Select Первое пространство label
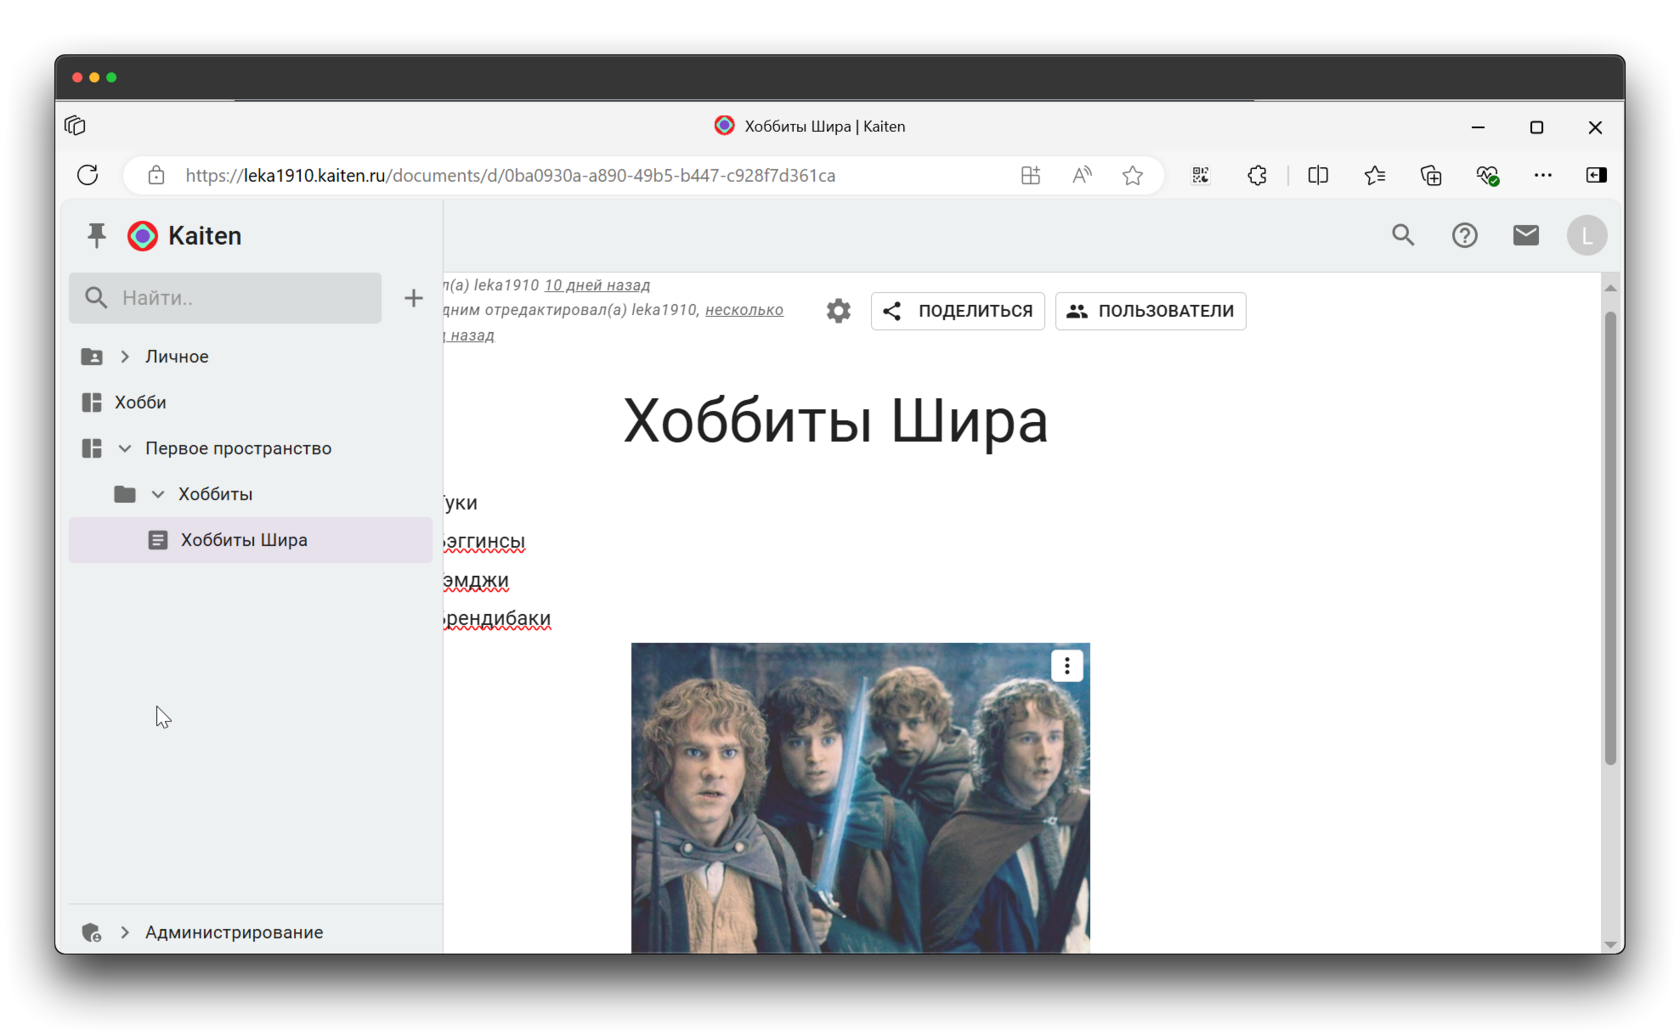1680x1036 pixels. (x=238, y=448)
